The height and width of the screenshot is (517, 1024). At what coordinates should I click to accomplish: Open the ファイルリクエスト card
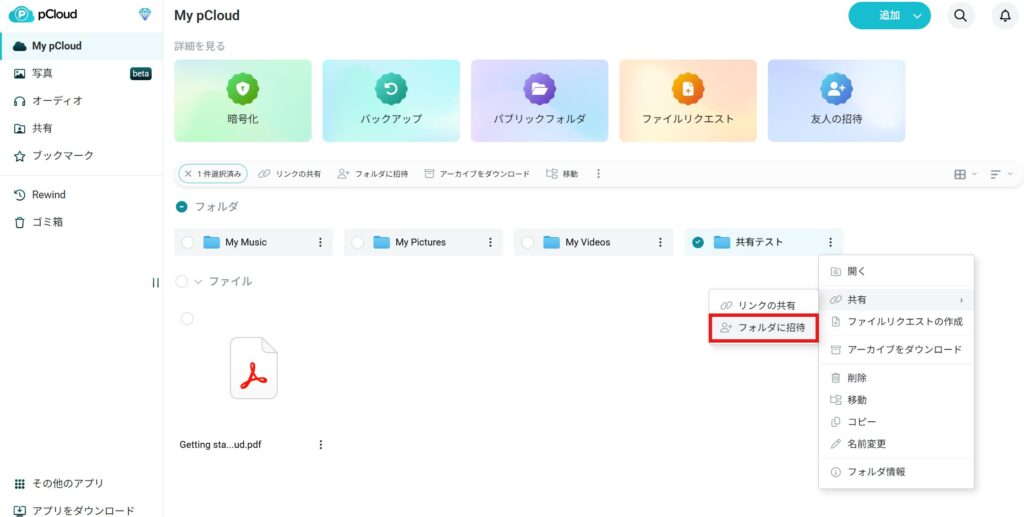(687, 100)
